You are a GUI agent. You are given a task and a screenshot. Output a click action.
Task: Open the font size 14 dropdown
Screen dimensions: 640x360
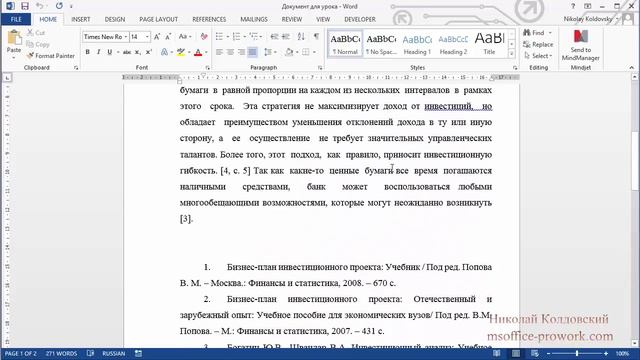click(147, 37)
